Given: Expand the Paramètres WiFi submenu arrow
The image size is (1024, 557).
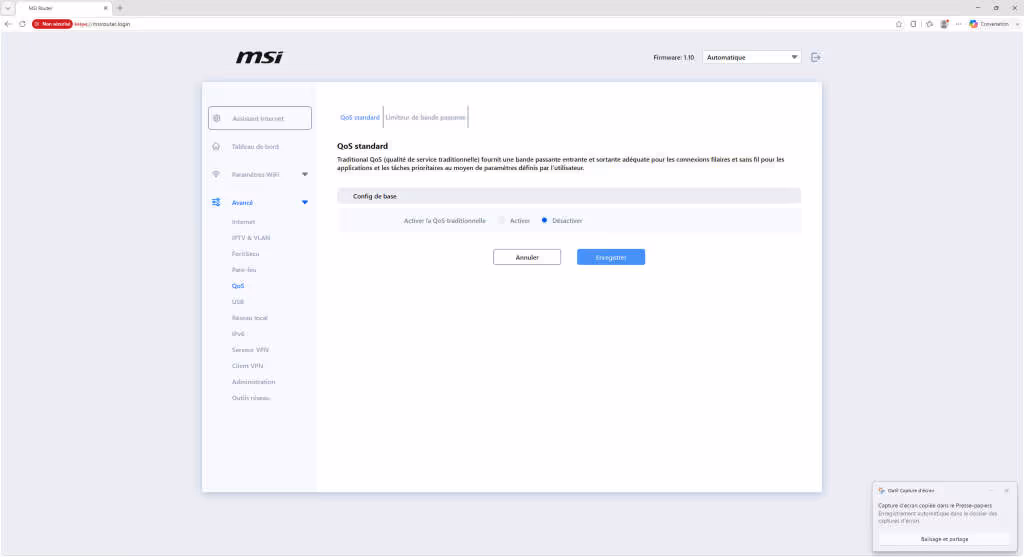Looking at the screenshot, I should click(304, 174).
